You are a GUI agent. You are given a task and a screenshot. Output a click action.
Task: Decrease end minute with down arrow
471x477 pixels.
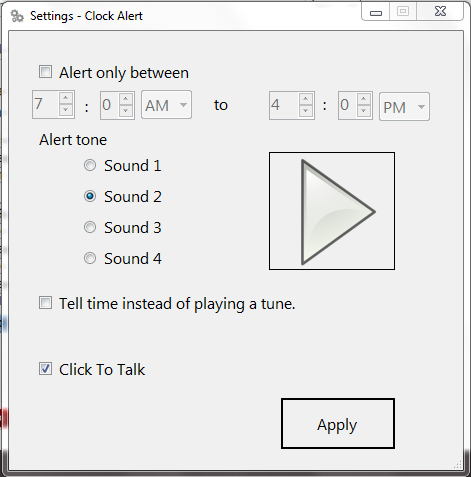pos(364,111)
